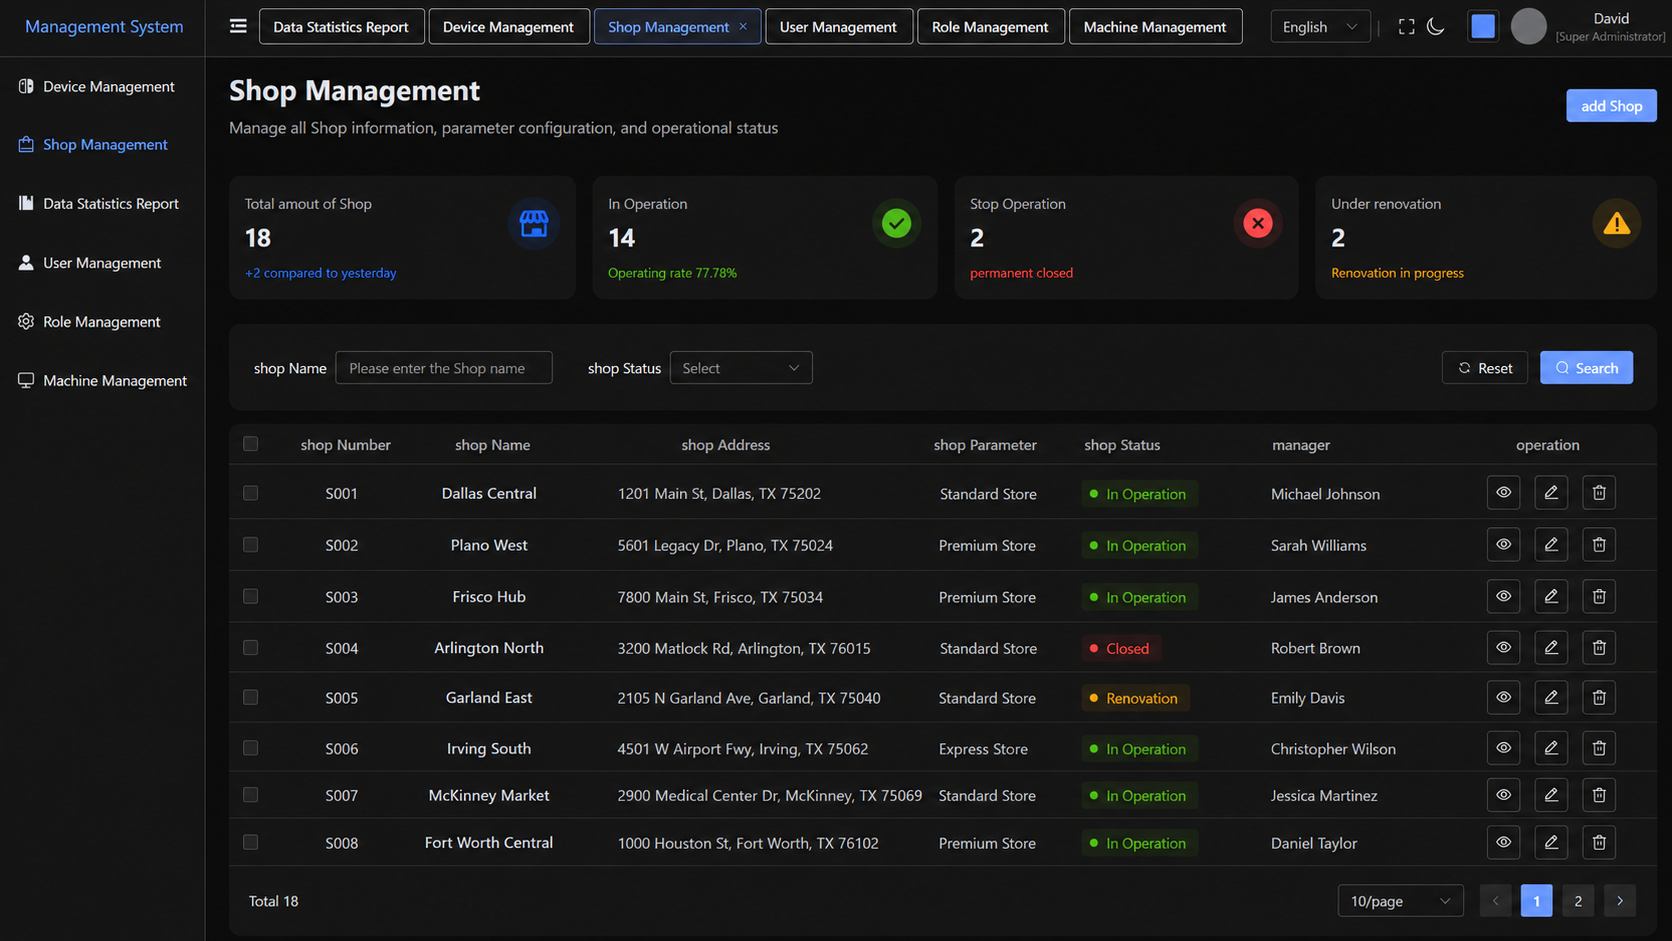View details of Irving South shop
Screen dimensions: 1672x941
pyautogui.click(x=1503, y=748)
